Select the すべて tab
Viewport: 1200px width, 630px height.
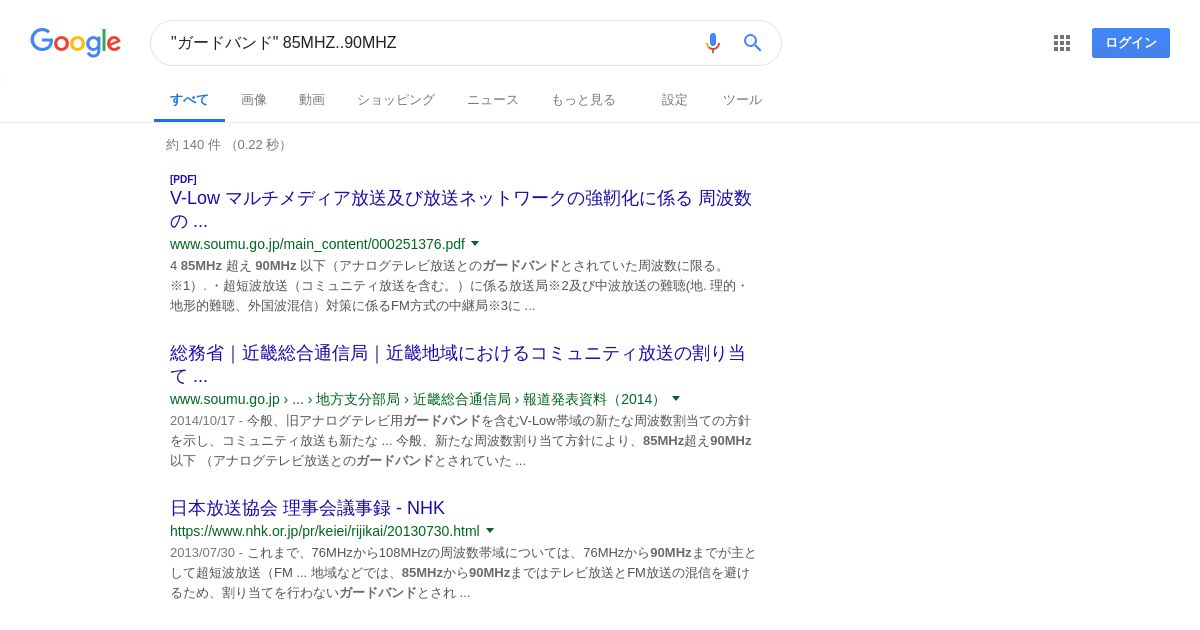[189, 100]
